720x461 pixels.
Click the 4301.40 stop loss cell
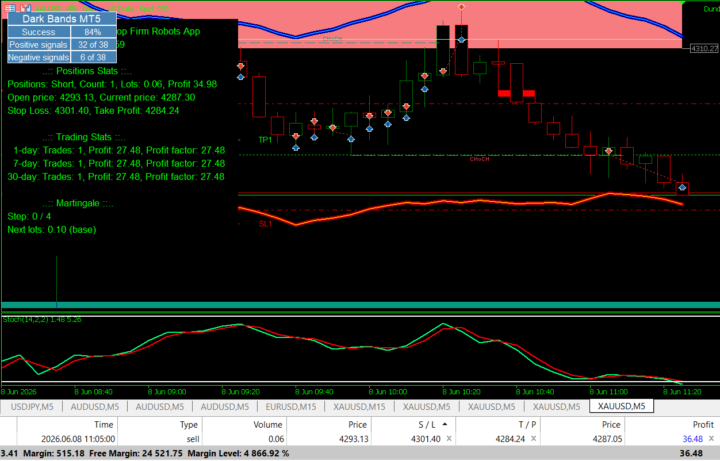(x=426, y=439)
